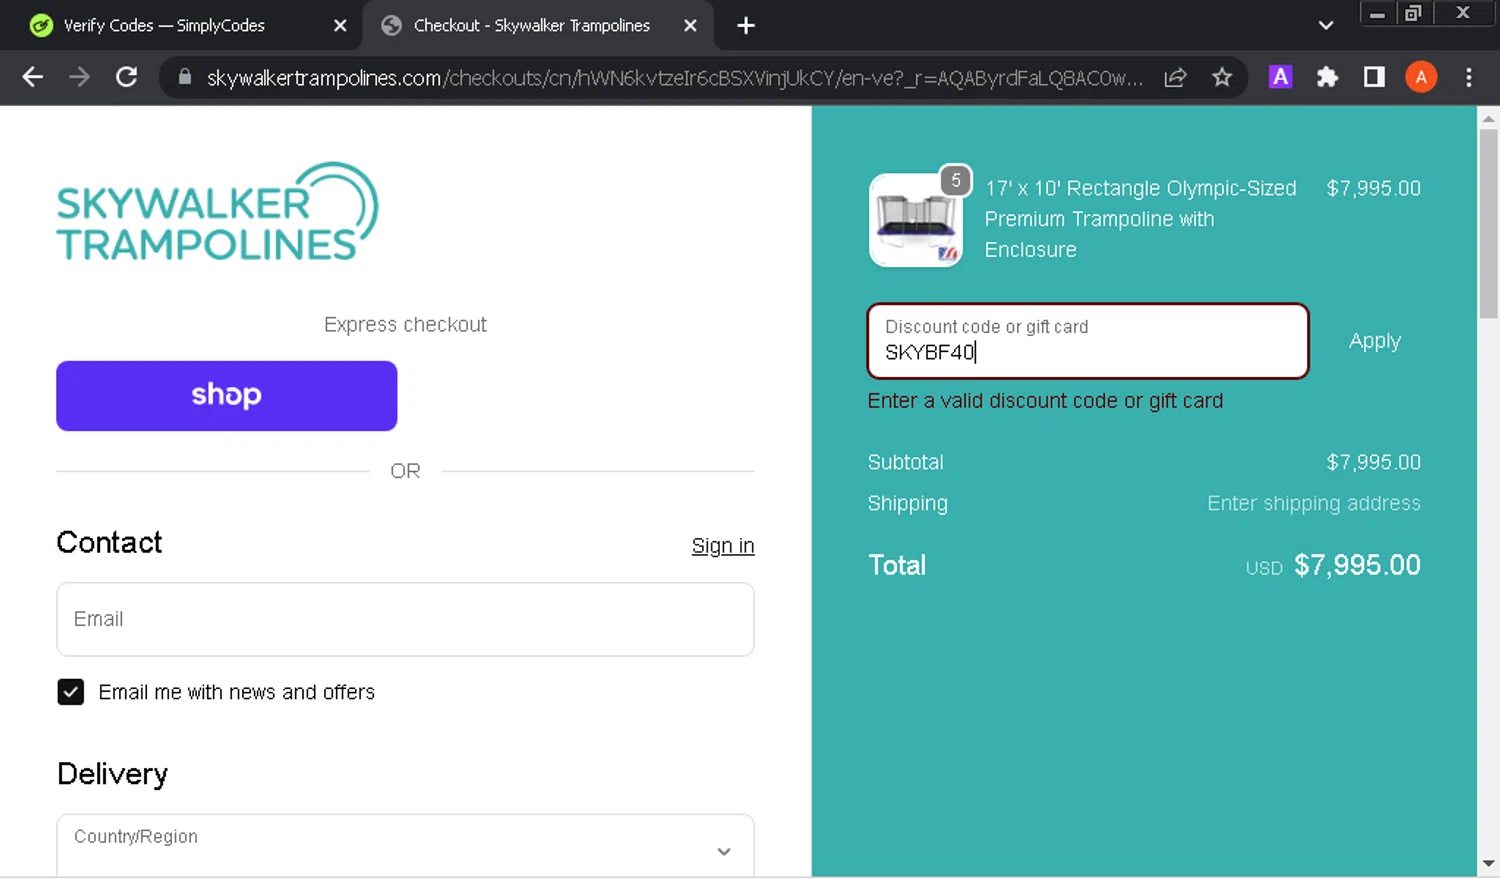Go forward in browser history
This screenshot has height=879, width=1500.
tap(79, 77)
